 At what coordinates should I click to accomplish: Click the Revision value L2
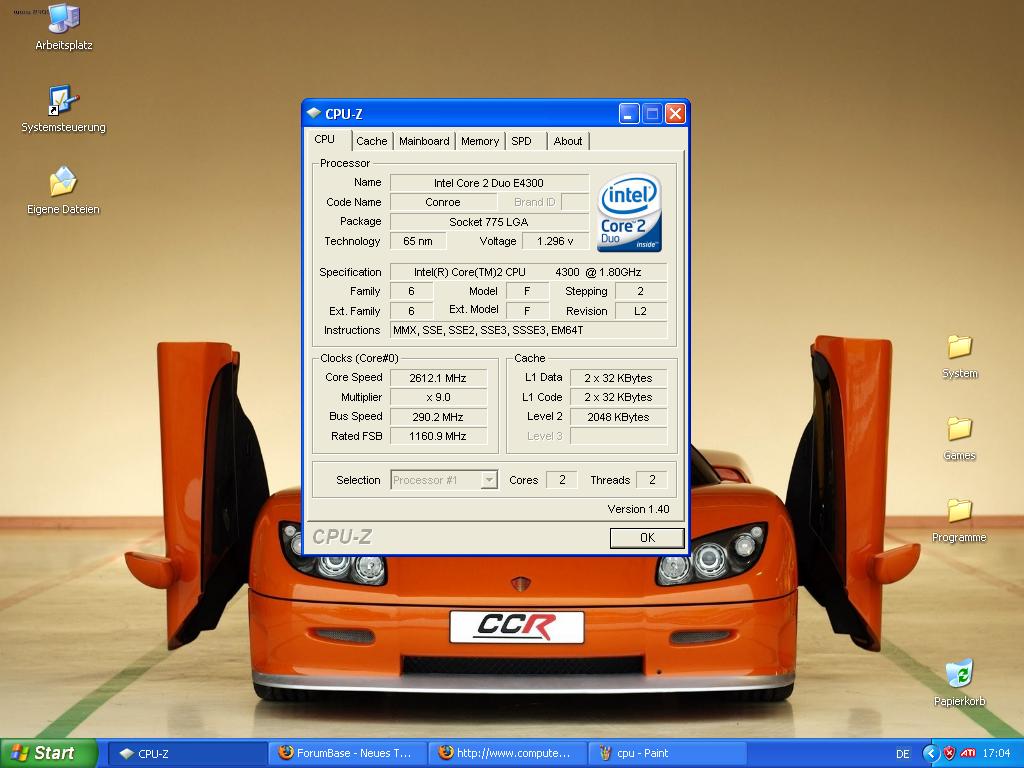[x=641, y=311]
